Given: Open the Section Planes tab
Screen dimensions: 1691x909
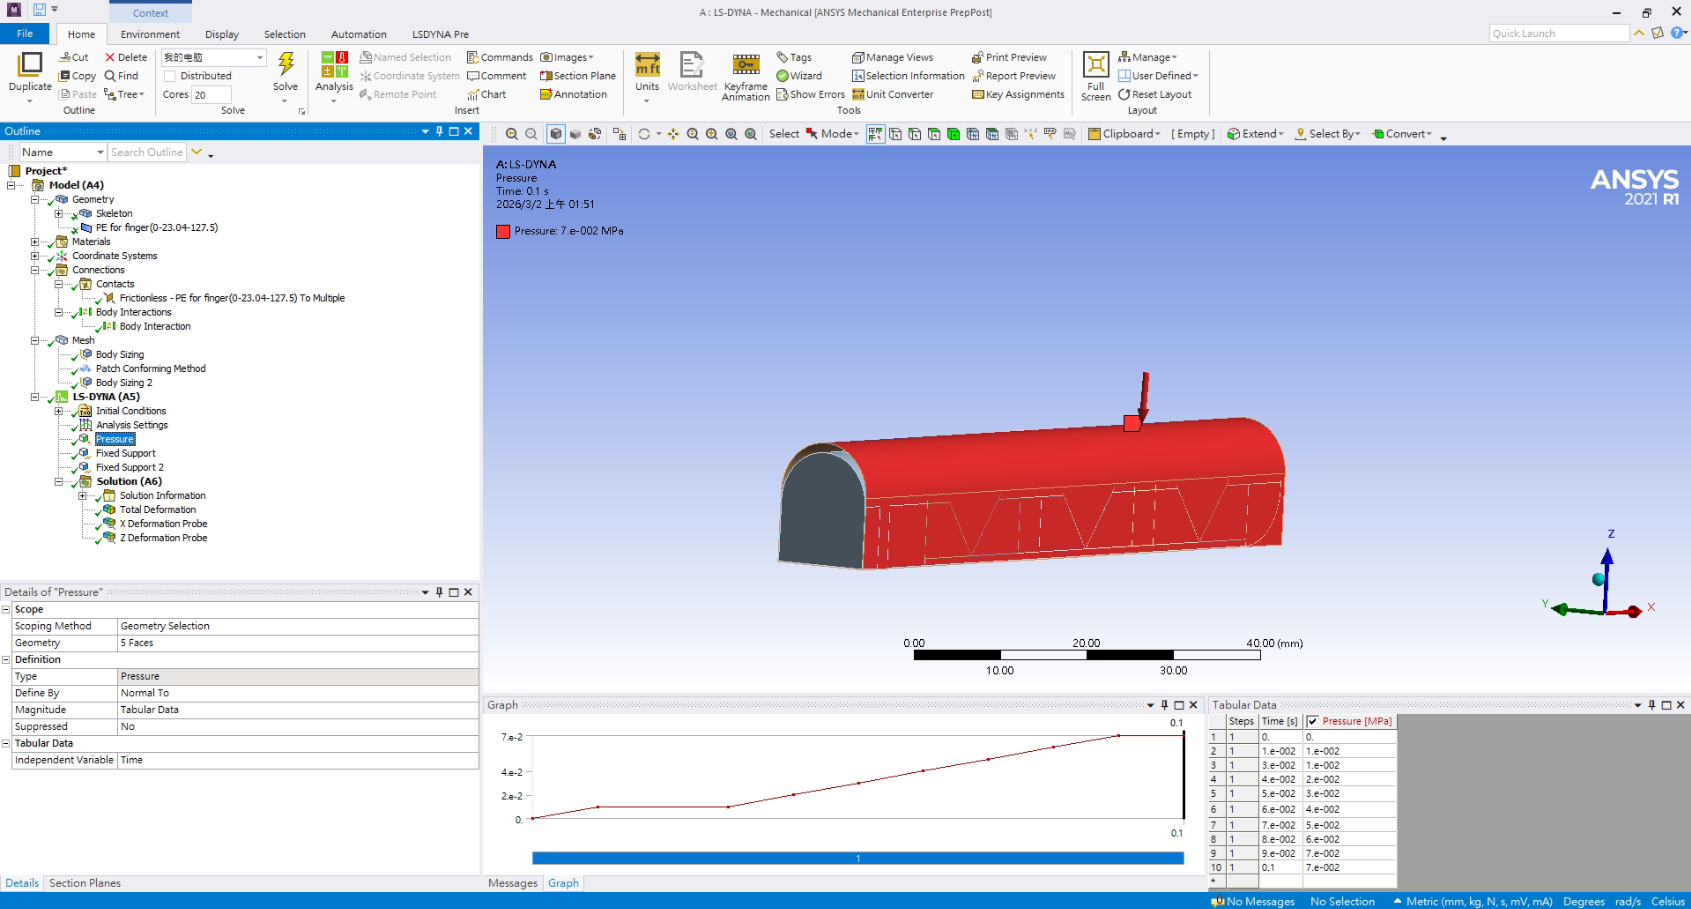Looking at the screenshot, I should (x=85, y=883).
